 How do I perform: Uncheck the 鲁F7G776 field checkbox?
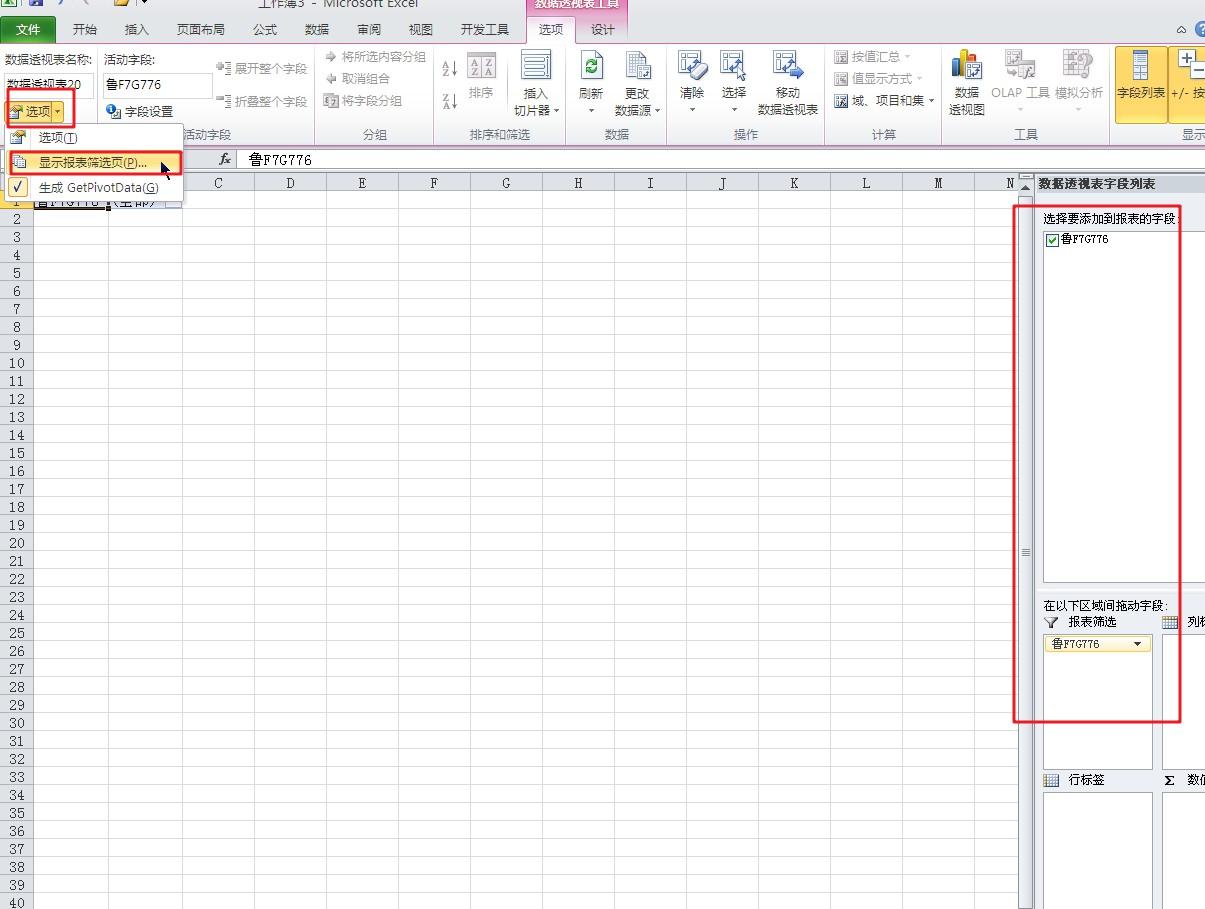pos(1052,240)
